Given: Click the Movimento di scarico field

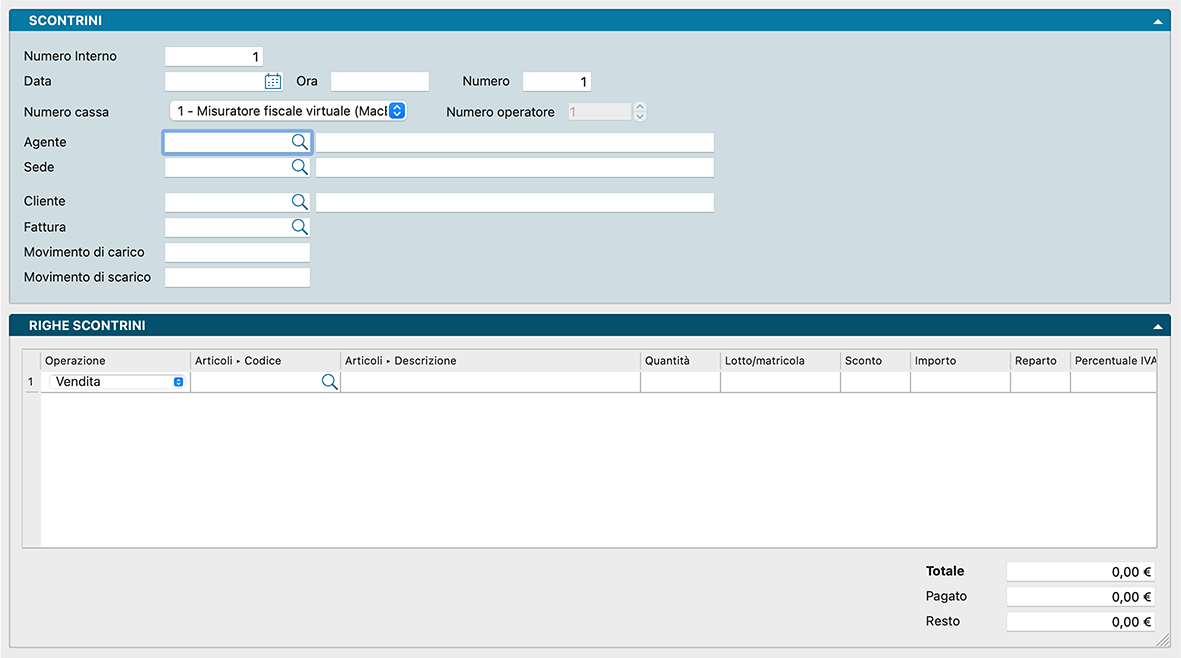Looking at the screenshot, I should click(x=237, y=277).
